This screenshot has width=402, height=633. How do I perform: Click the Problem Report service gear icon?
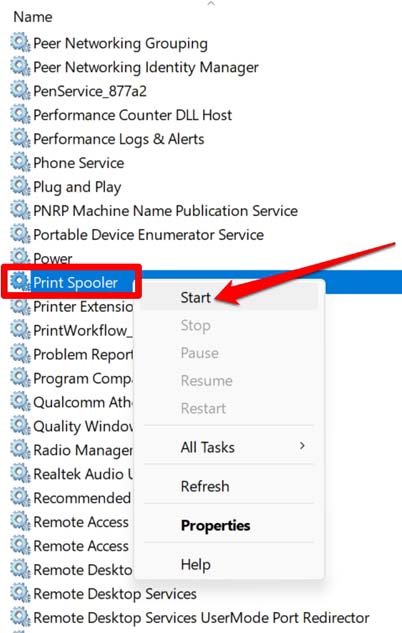20,354
